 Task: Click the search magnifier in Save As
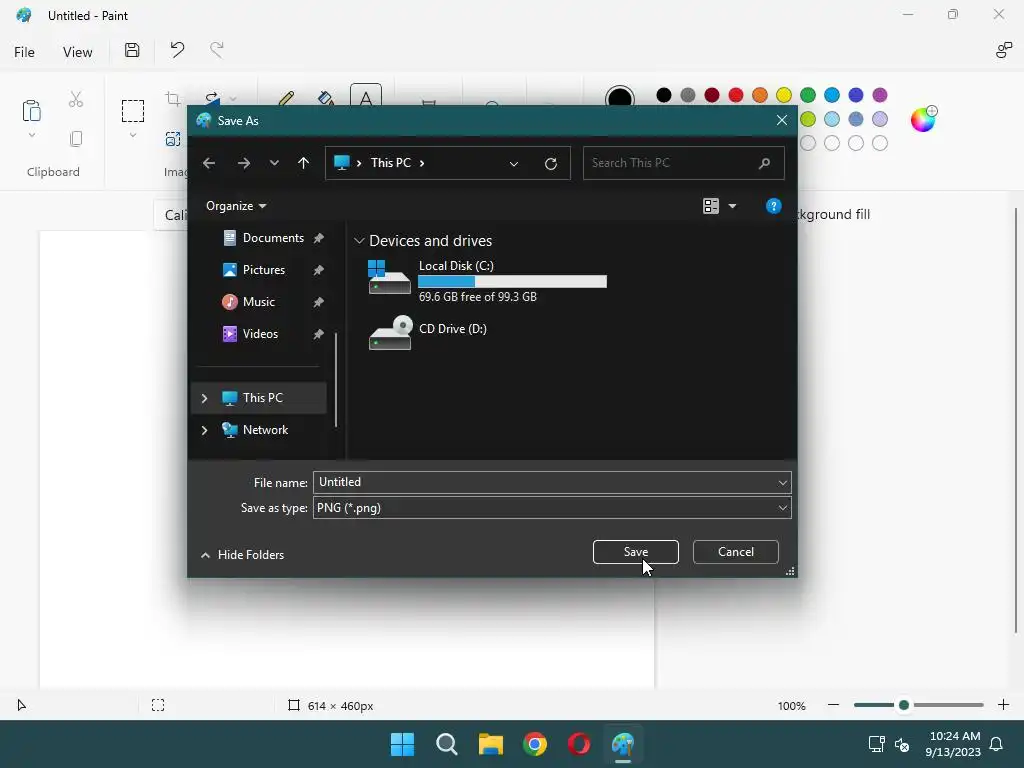click(x=764, y=163)
